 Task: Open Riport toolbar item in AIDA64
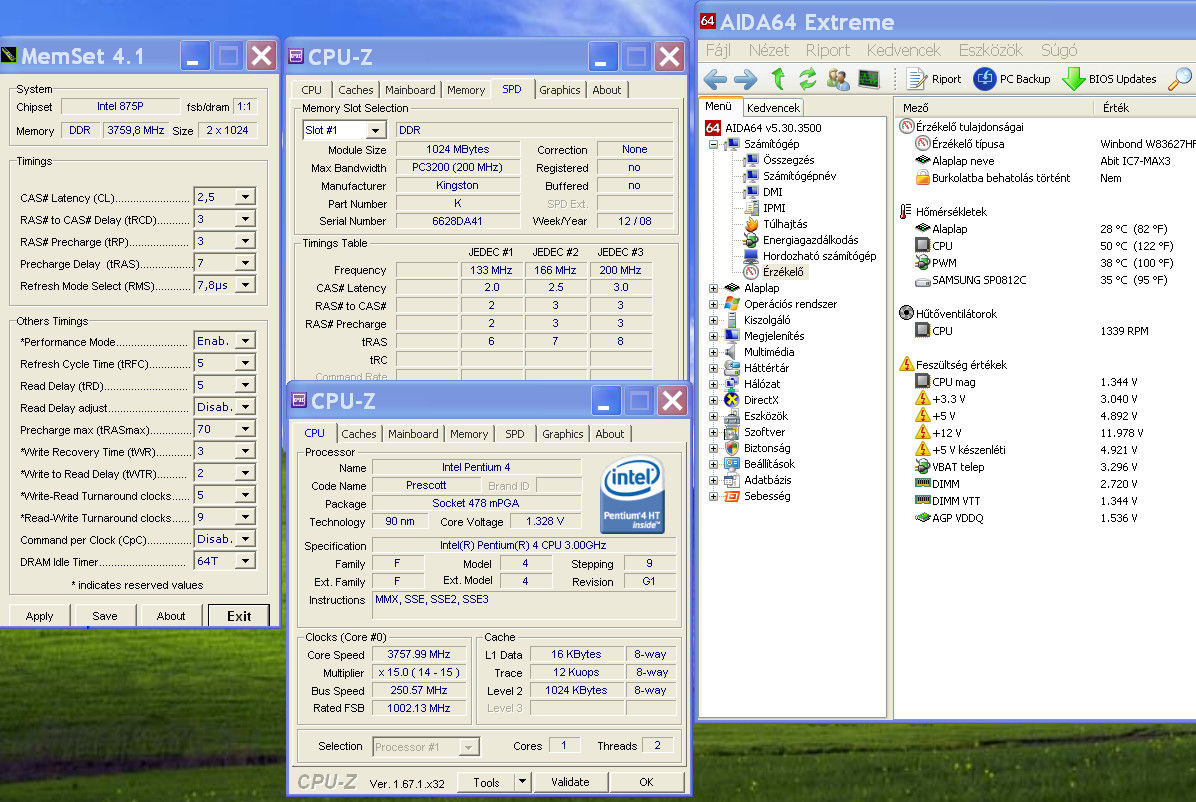[x=934, y=79]
